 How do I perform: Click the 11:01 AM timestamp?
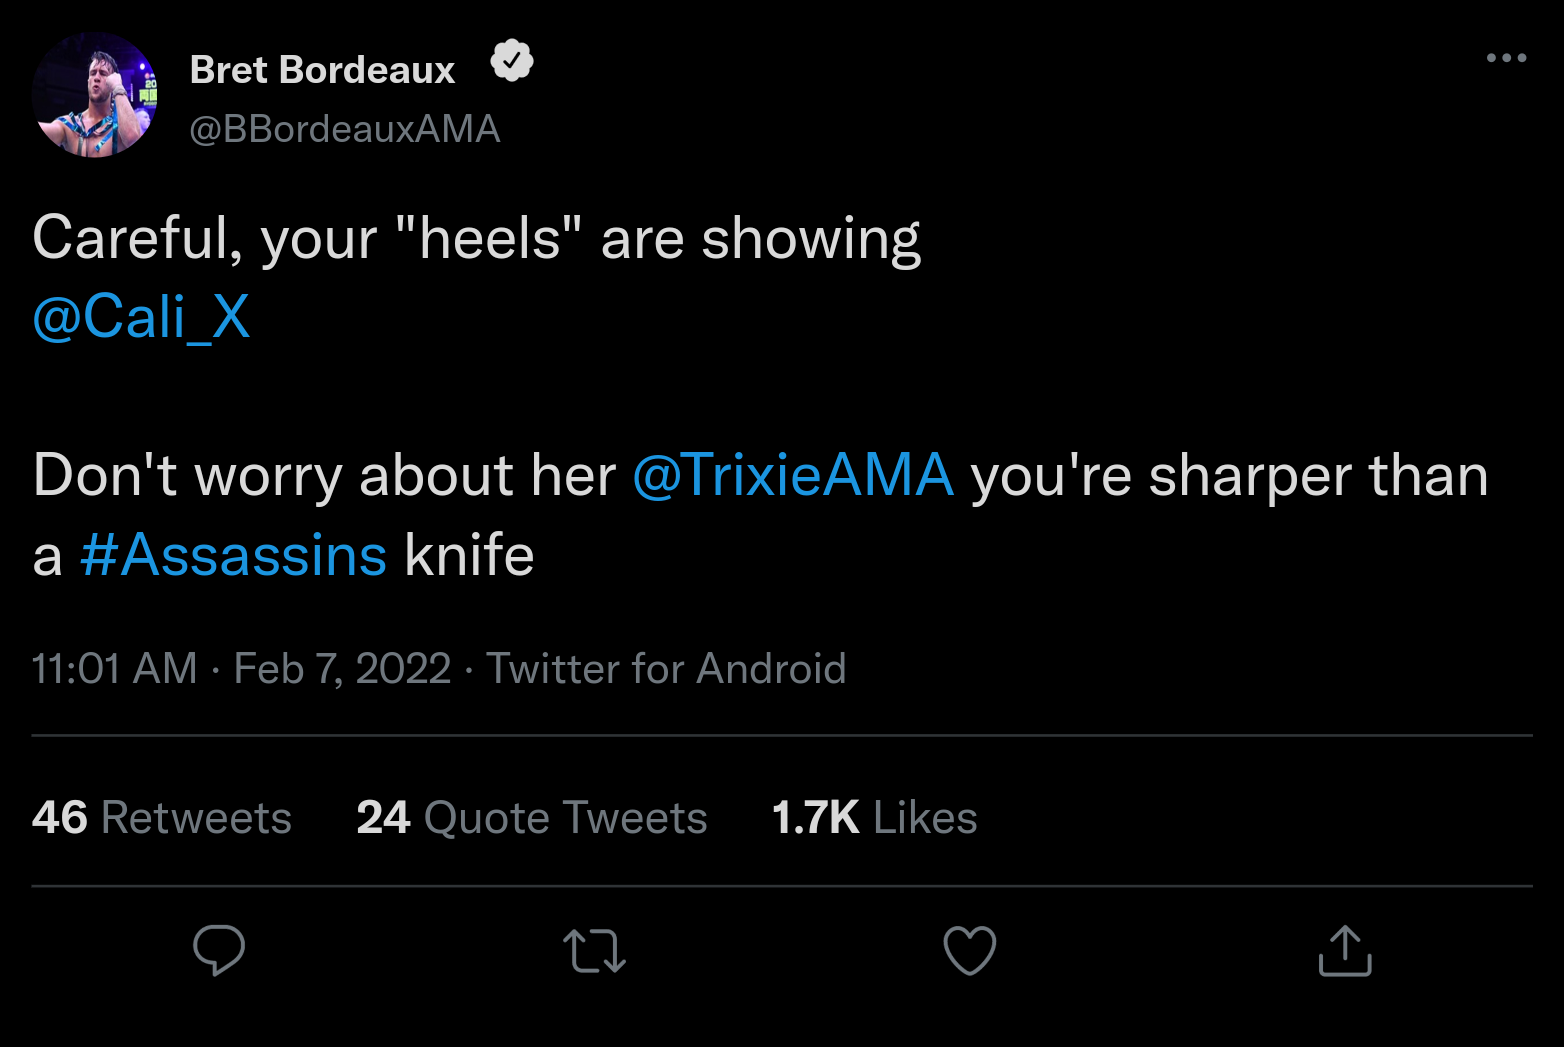pyautogui.click(x=114, y=668)
